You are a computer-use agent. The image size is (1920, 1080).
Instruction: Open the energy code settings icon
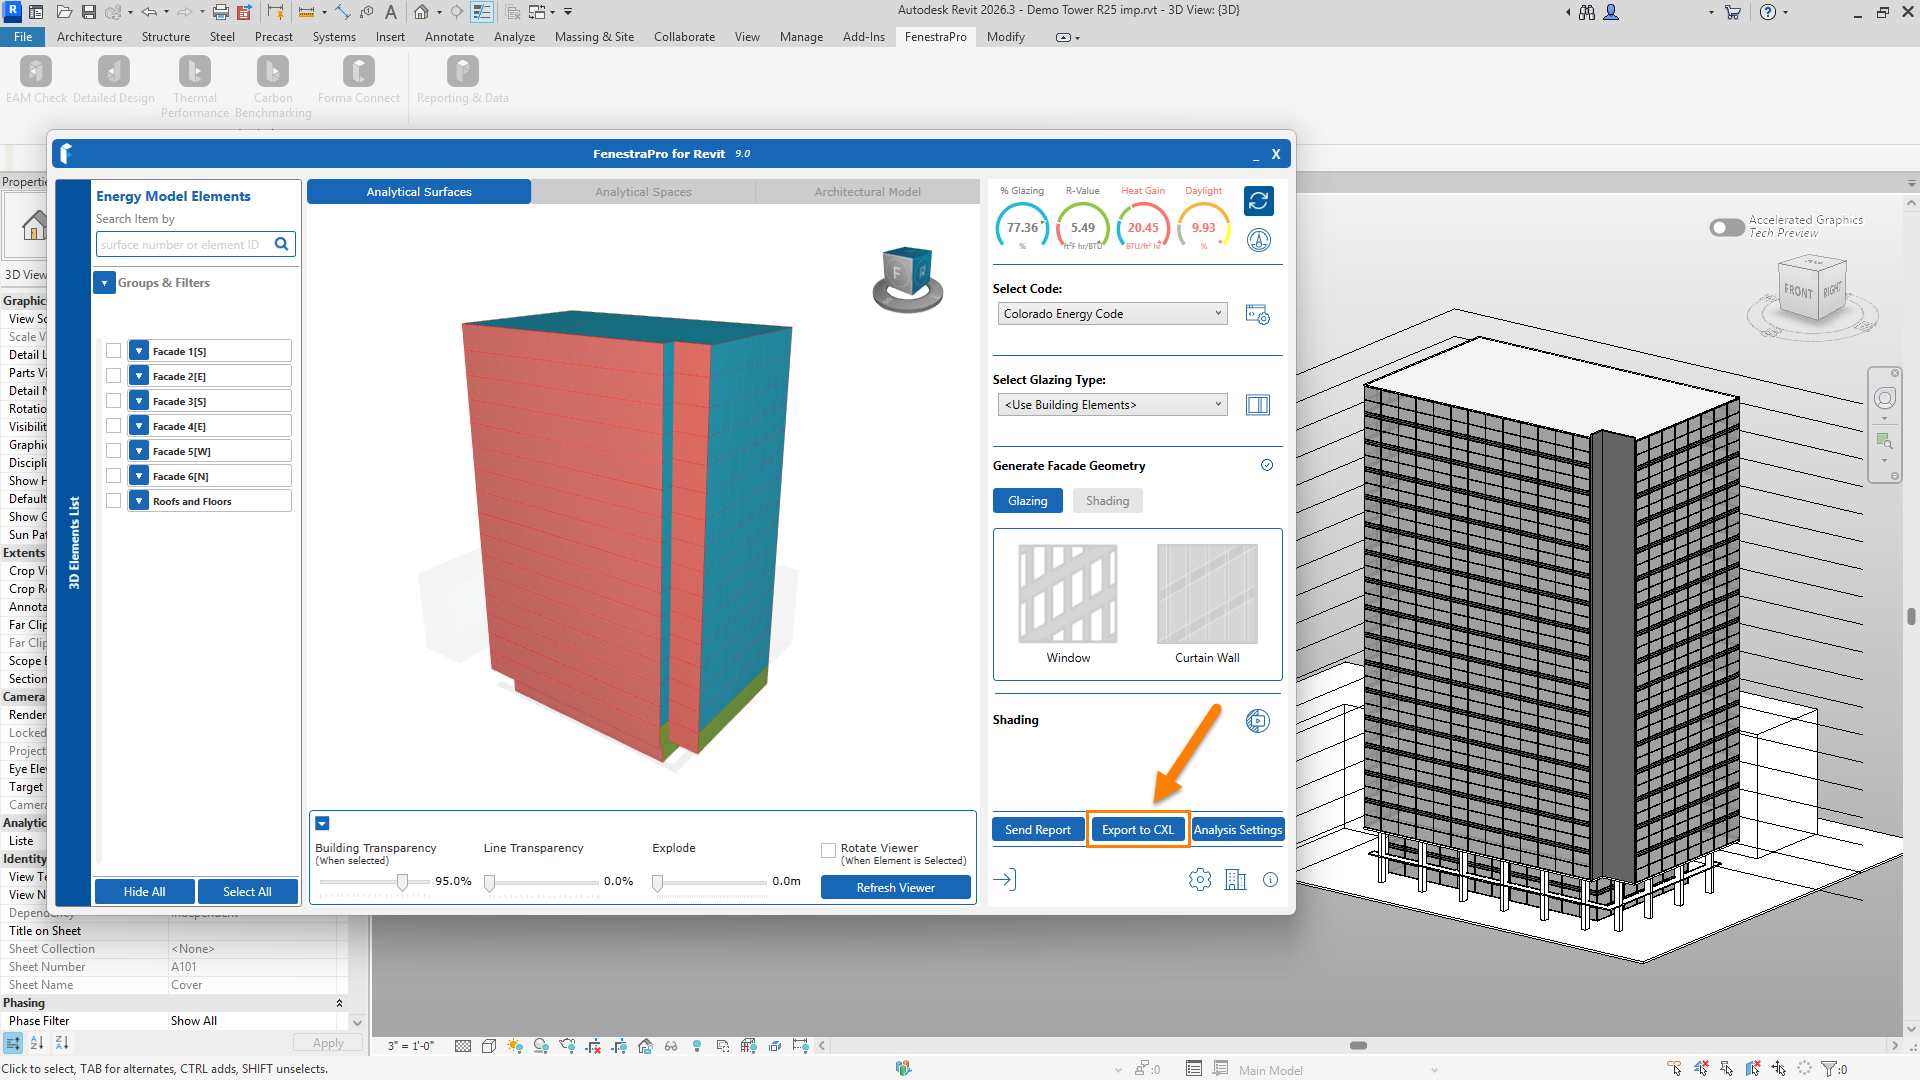[1258, 315]
